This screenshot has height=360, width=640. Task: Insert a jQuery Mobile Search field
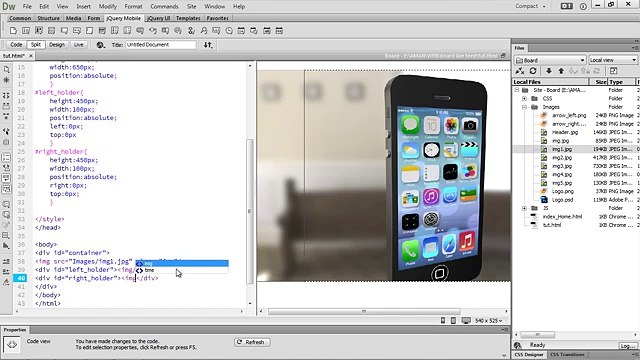click(x=203, y=31)
